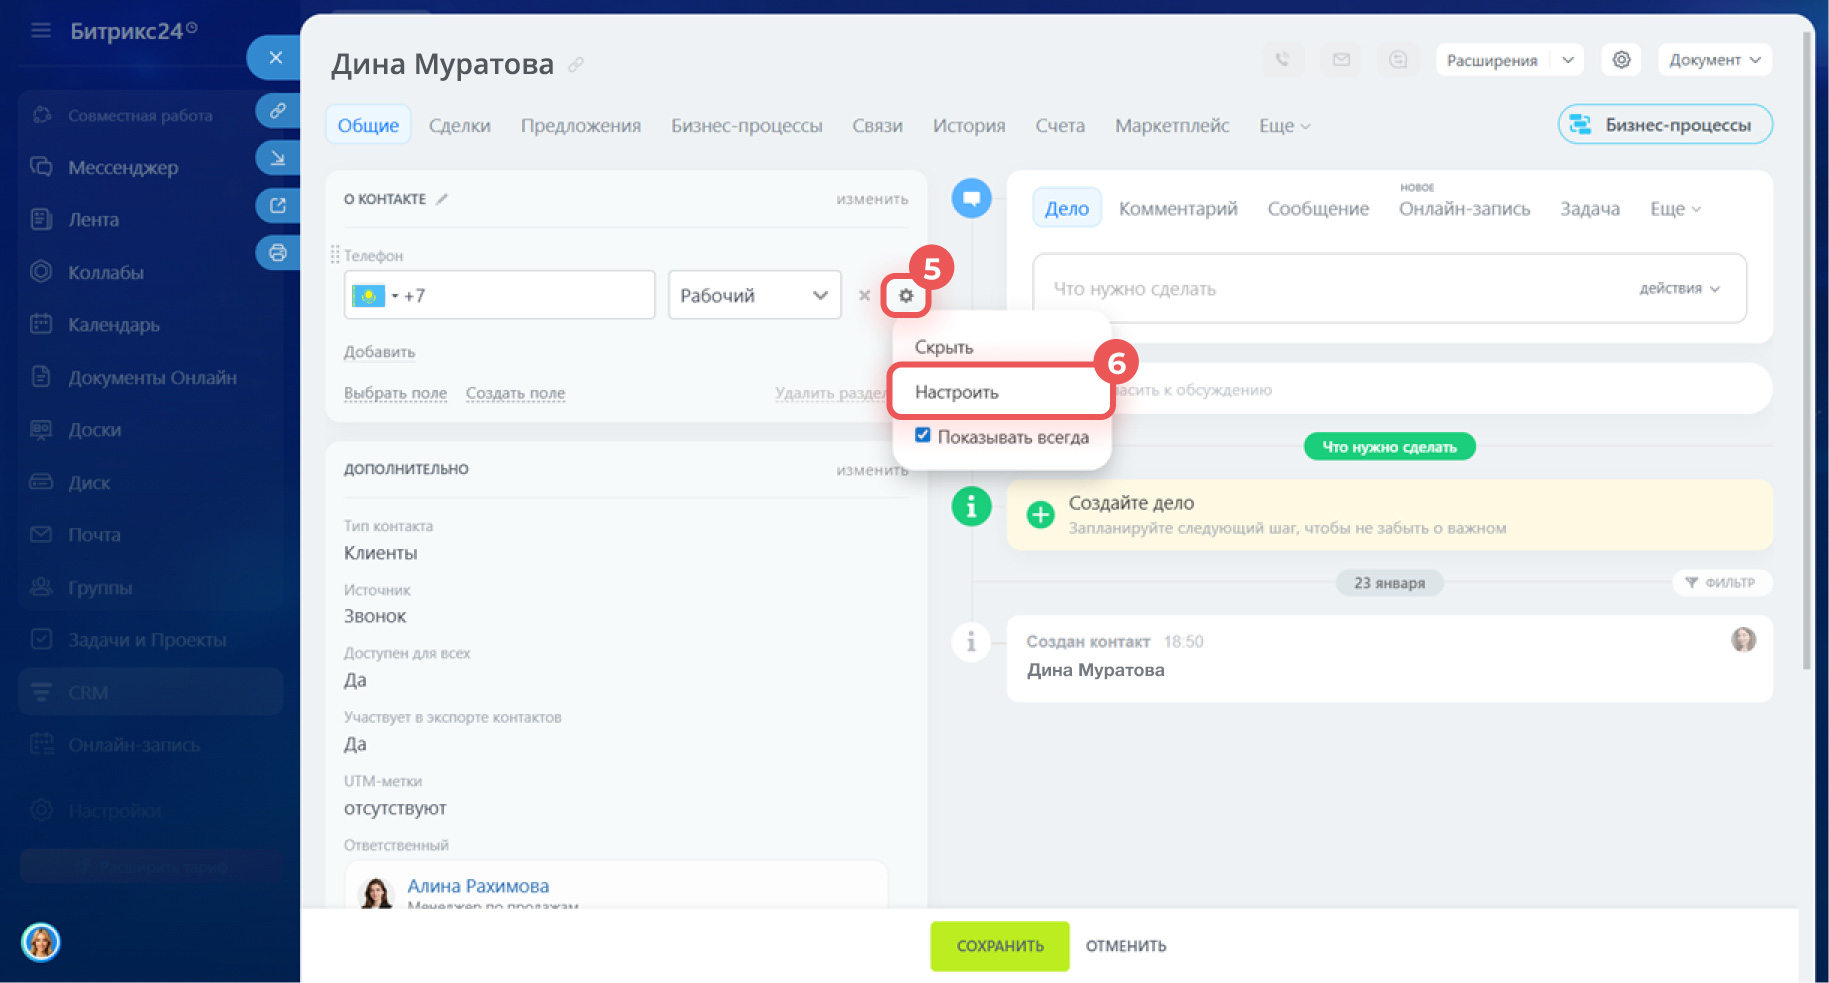Screen dimensions: 1829x983
Task: Expand the Документ dropdown
Action: tap(1714, 60)
